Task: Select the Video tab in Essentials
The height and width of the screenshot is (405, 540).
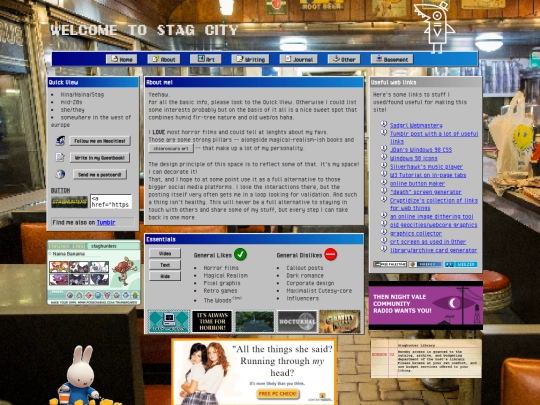Action: coord(165,253)
